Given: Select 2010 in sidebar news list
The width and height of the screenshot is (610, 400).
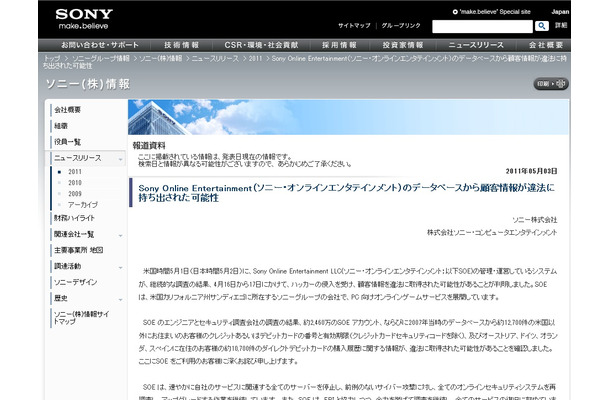Looking at the screenshot, I should tap(75, 182).
